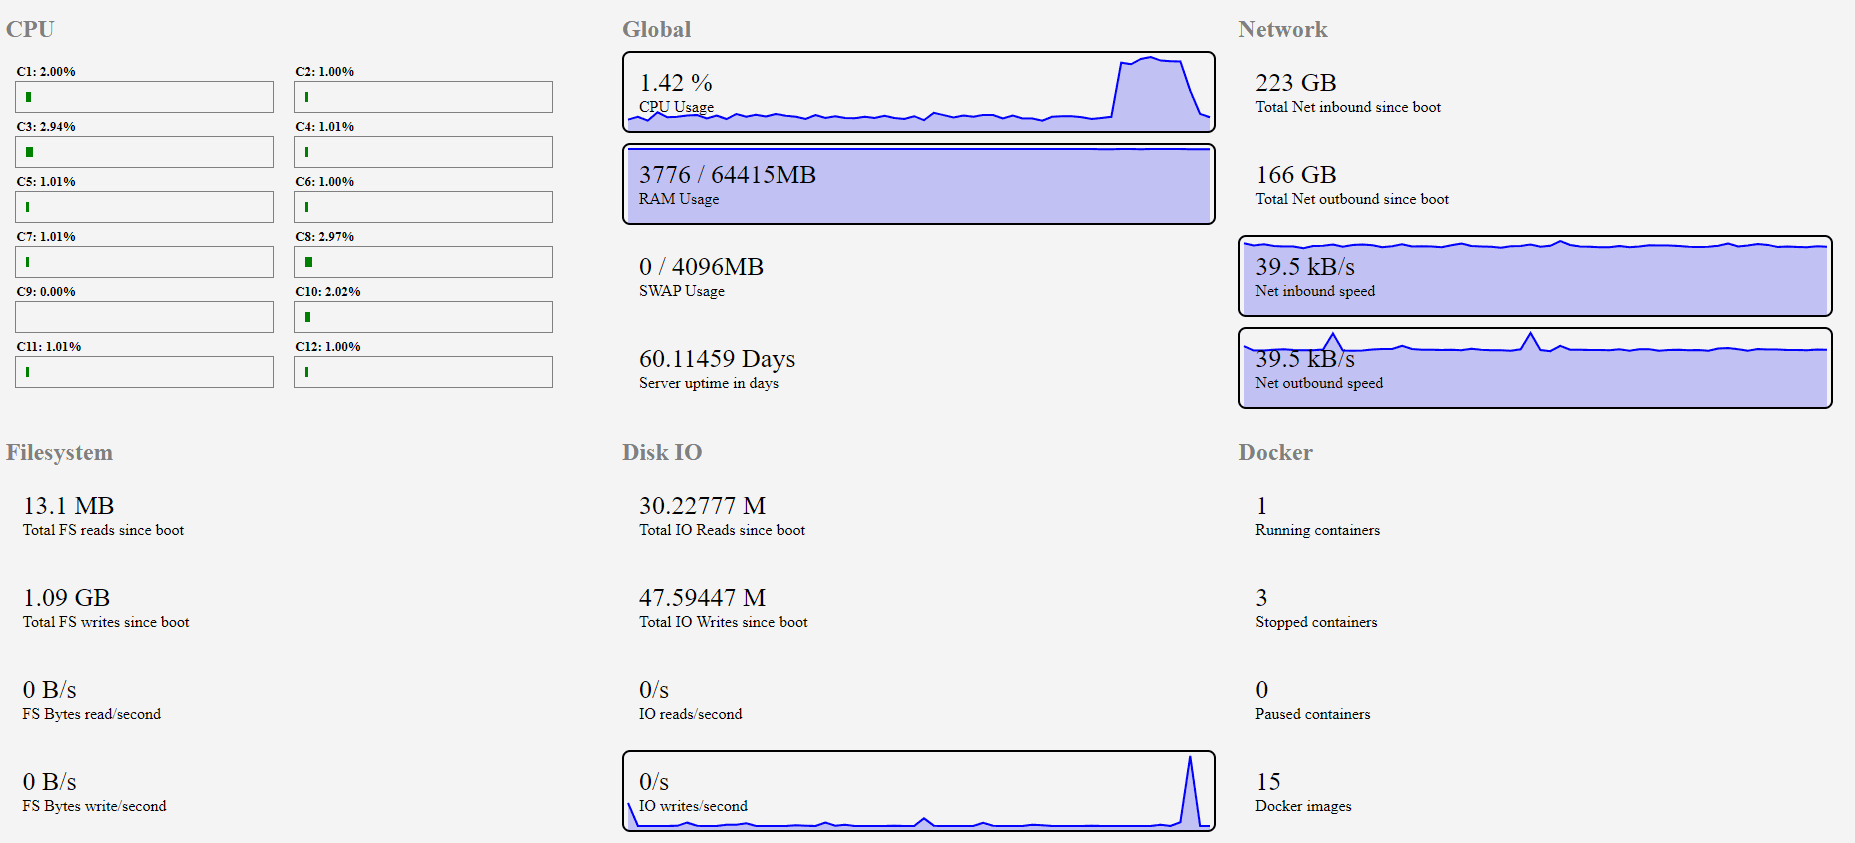Click the C10 core usage bar
Screen dimensions: 1855x843
[423, 317]
